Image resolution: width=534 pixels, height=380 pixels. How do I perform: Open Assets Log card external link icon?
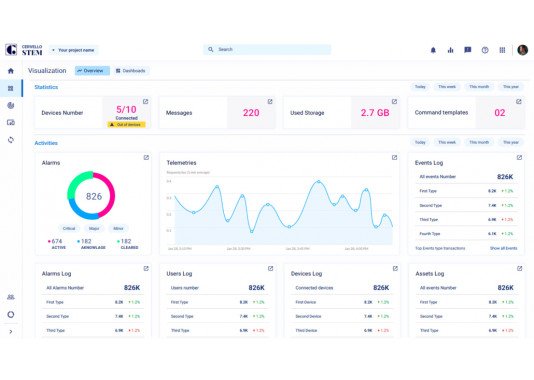coord(519,268)
